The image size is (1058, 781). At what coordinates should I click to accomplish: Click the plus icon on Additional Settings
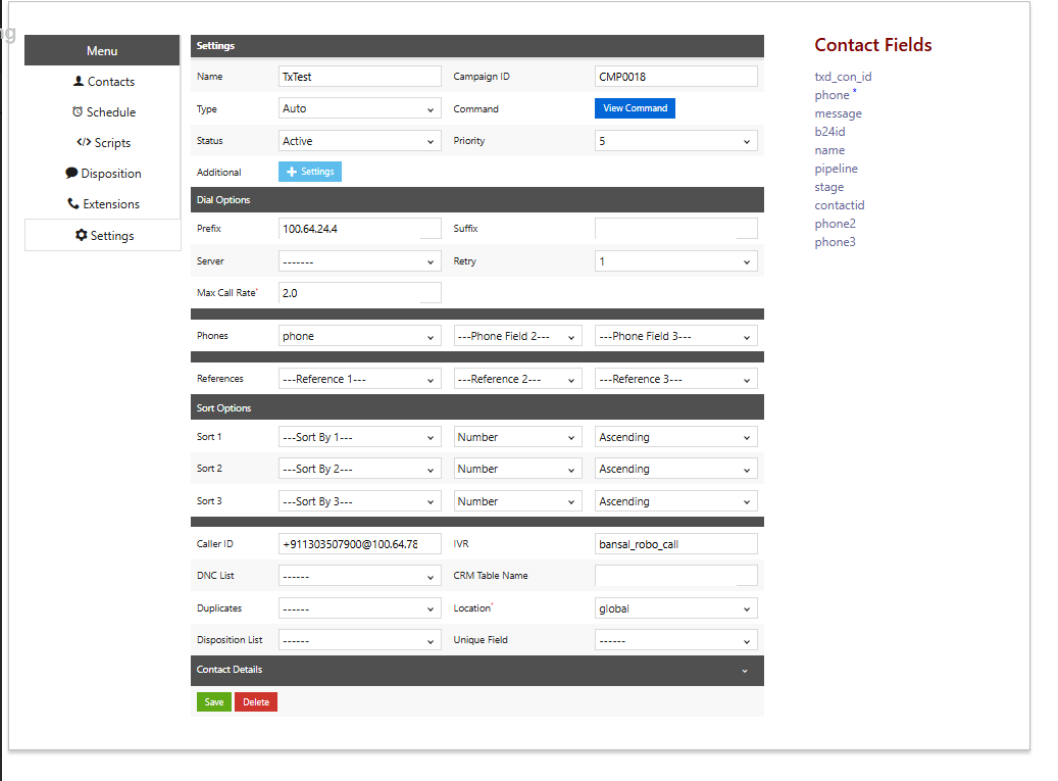coord(292,172)
